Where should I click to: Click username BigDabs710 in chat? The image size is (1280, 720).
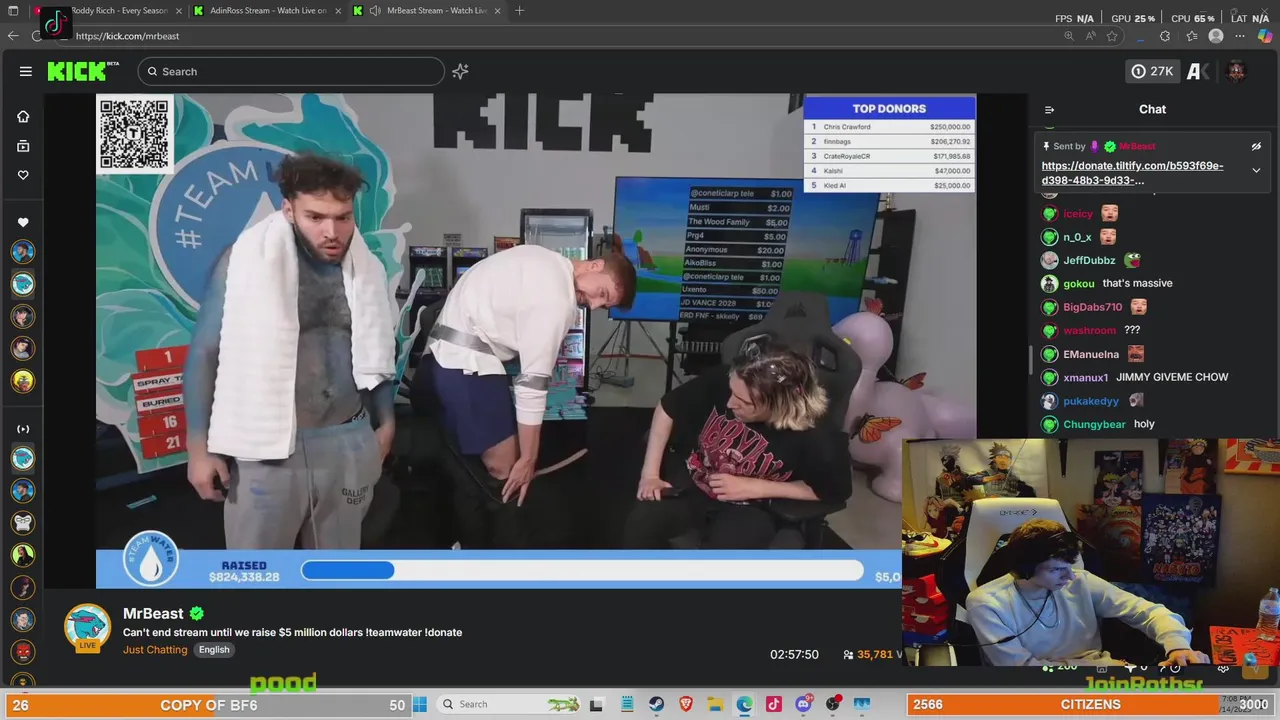click(1092, 308)
